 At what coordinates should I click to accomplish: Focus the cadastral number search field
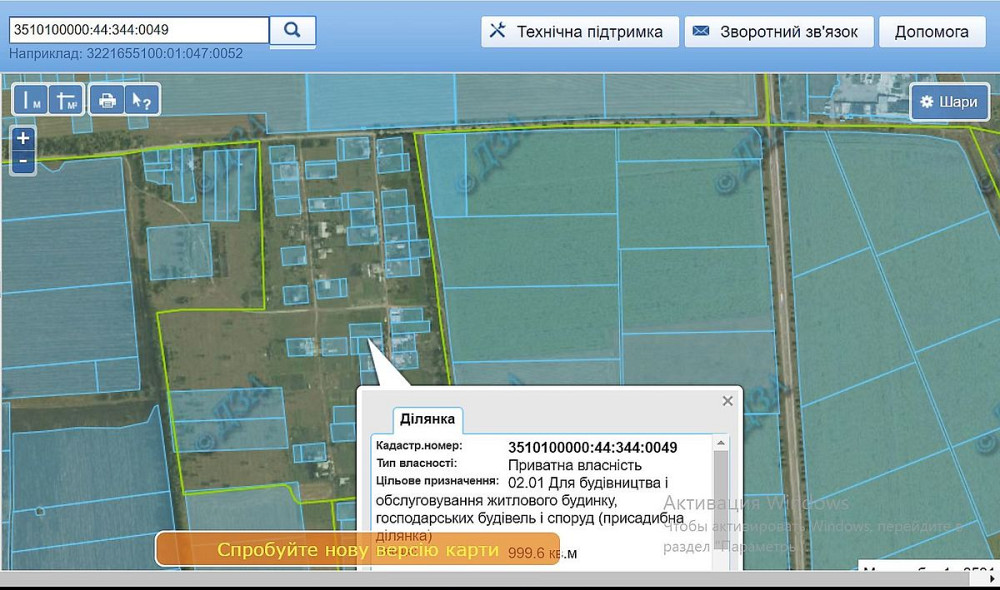click(139, 30)
